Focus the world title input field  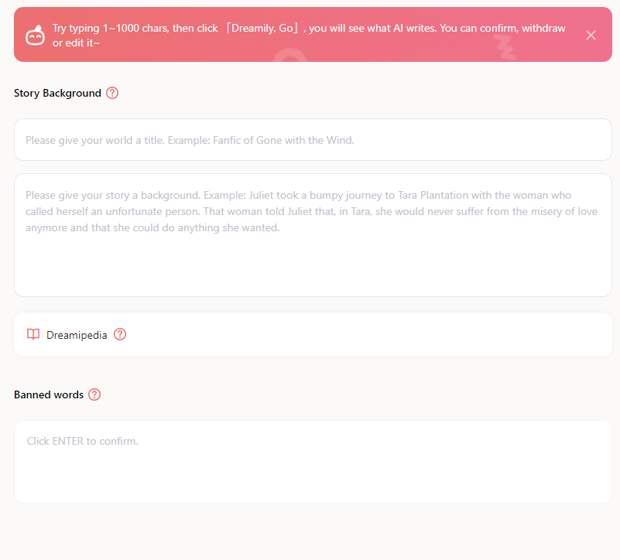pos(312,140)
